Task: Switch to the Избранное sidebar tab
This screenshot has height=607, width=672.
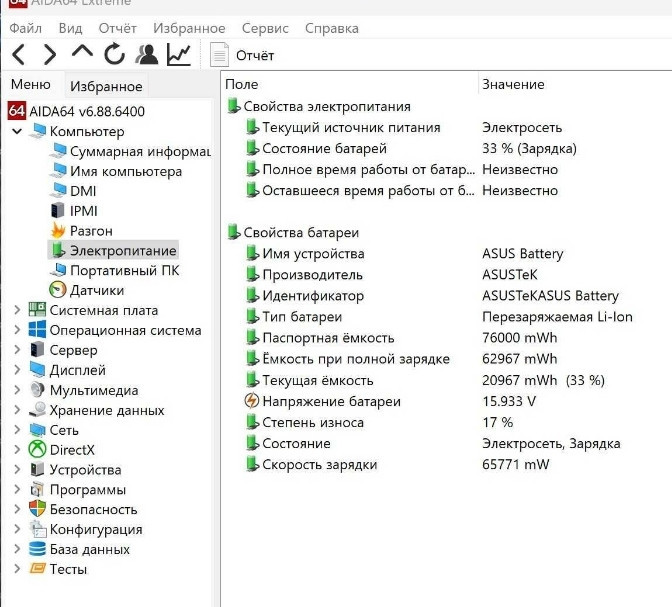Action: [x=106, y=86]
